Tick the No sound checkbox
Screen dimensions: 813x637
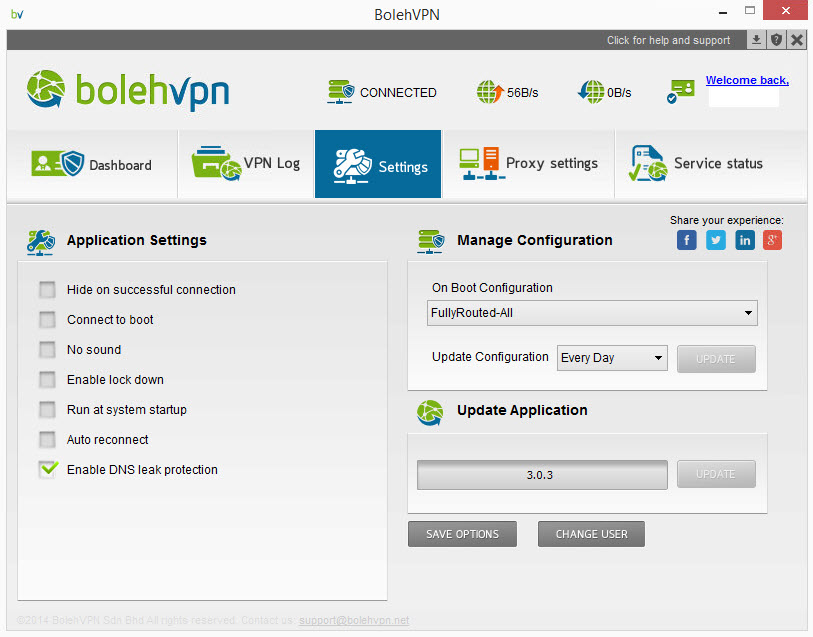pyautogui.click(x=47, y=350)
